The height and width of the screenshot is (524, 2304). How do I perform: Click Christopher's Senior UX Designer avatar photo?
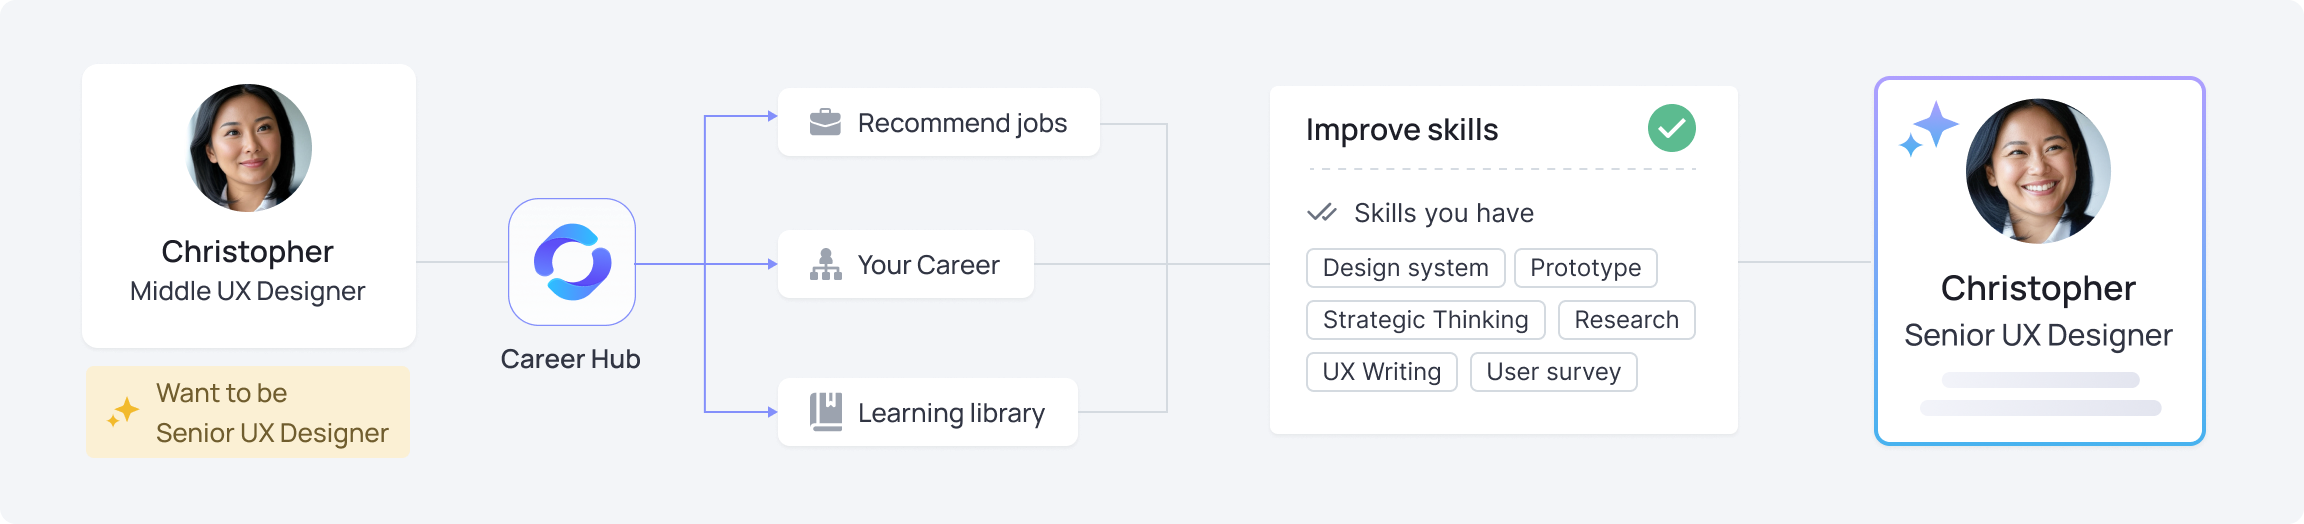tap(2038, 171)
